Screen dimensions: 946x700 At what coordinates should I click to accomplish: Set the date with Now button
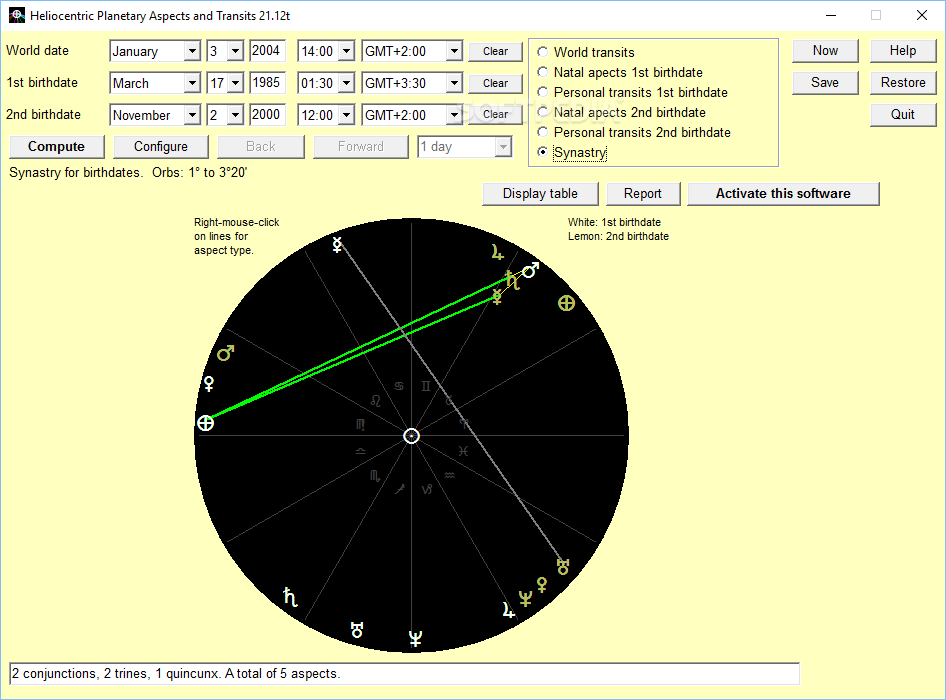tap(825, 51)
